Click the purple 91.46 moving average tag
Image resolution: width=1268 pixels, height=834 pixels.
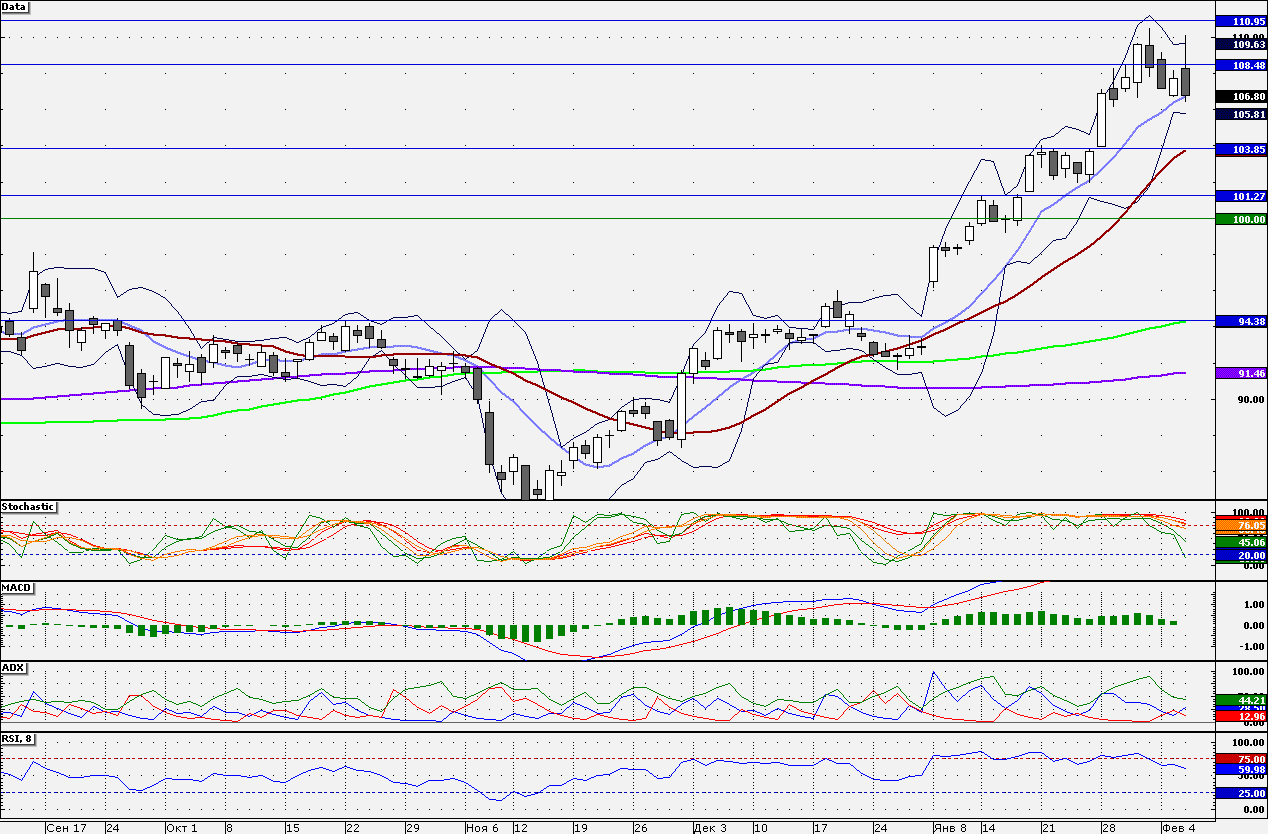(x=1240, y=373)
